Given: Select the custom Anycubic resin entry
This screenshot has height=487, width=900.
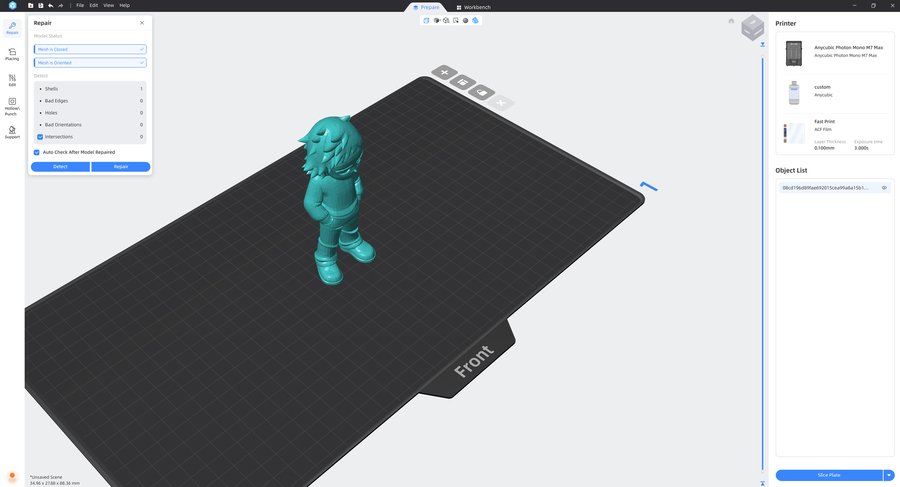Looking at the screenshot, I should pyautogui.click(x=835, y=92).
